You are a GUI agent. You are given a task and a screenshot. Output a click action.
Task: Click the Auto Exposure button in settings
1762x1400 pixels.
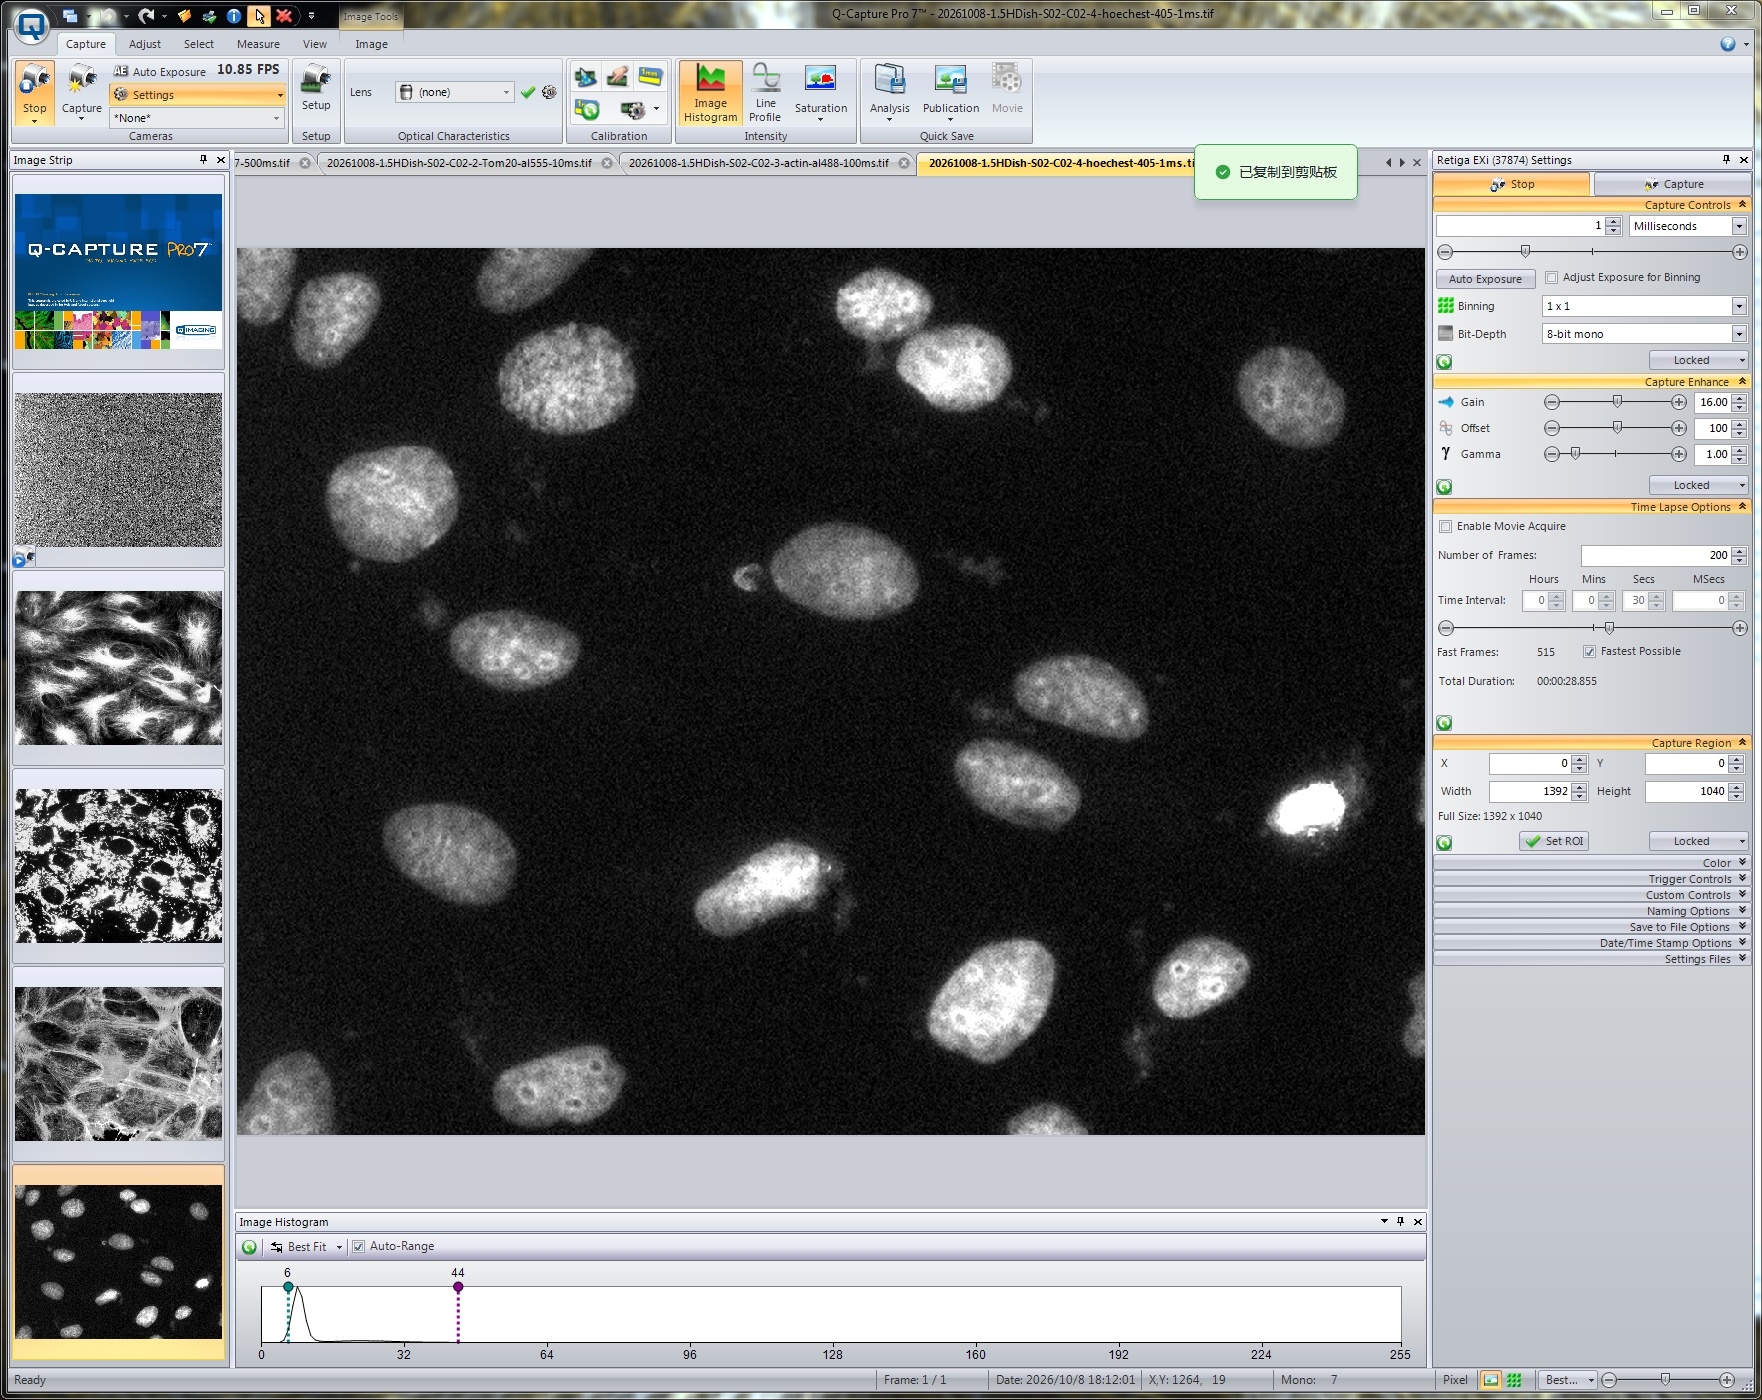pyautogui.click(x=1485, y=279)
